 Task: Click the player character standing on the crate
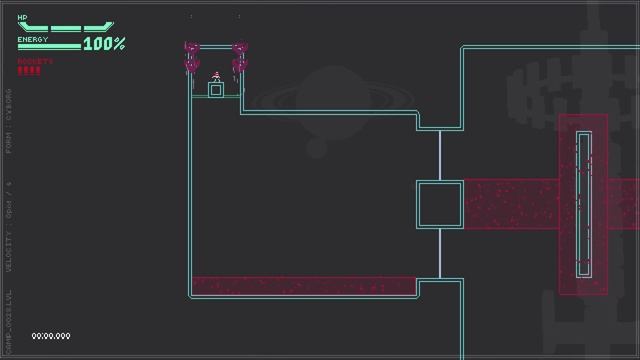[x=216, y=77]
